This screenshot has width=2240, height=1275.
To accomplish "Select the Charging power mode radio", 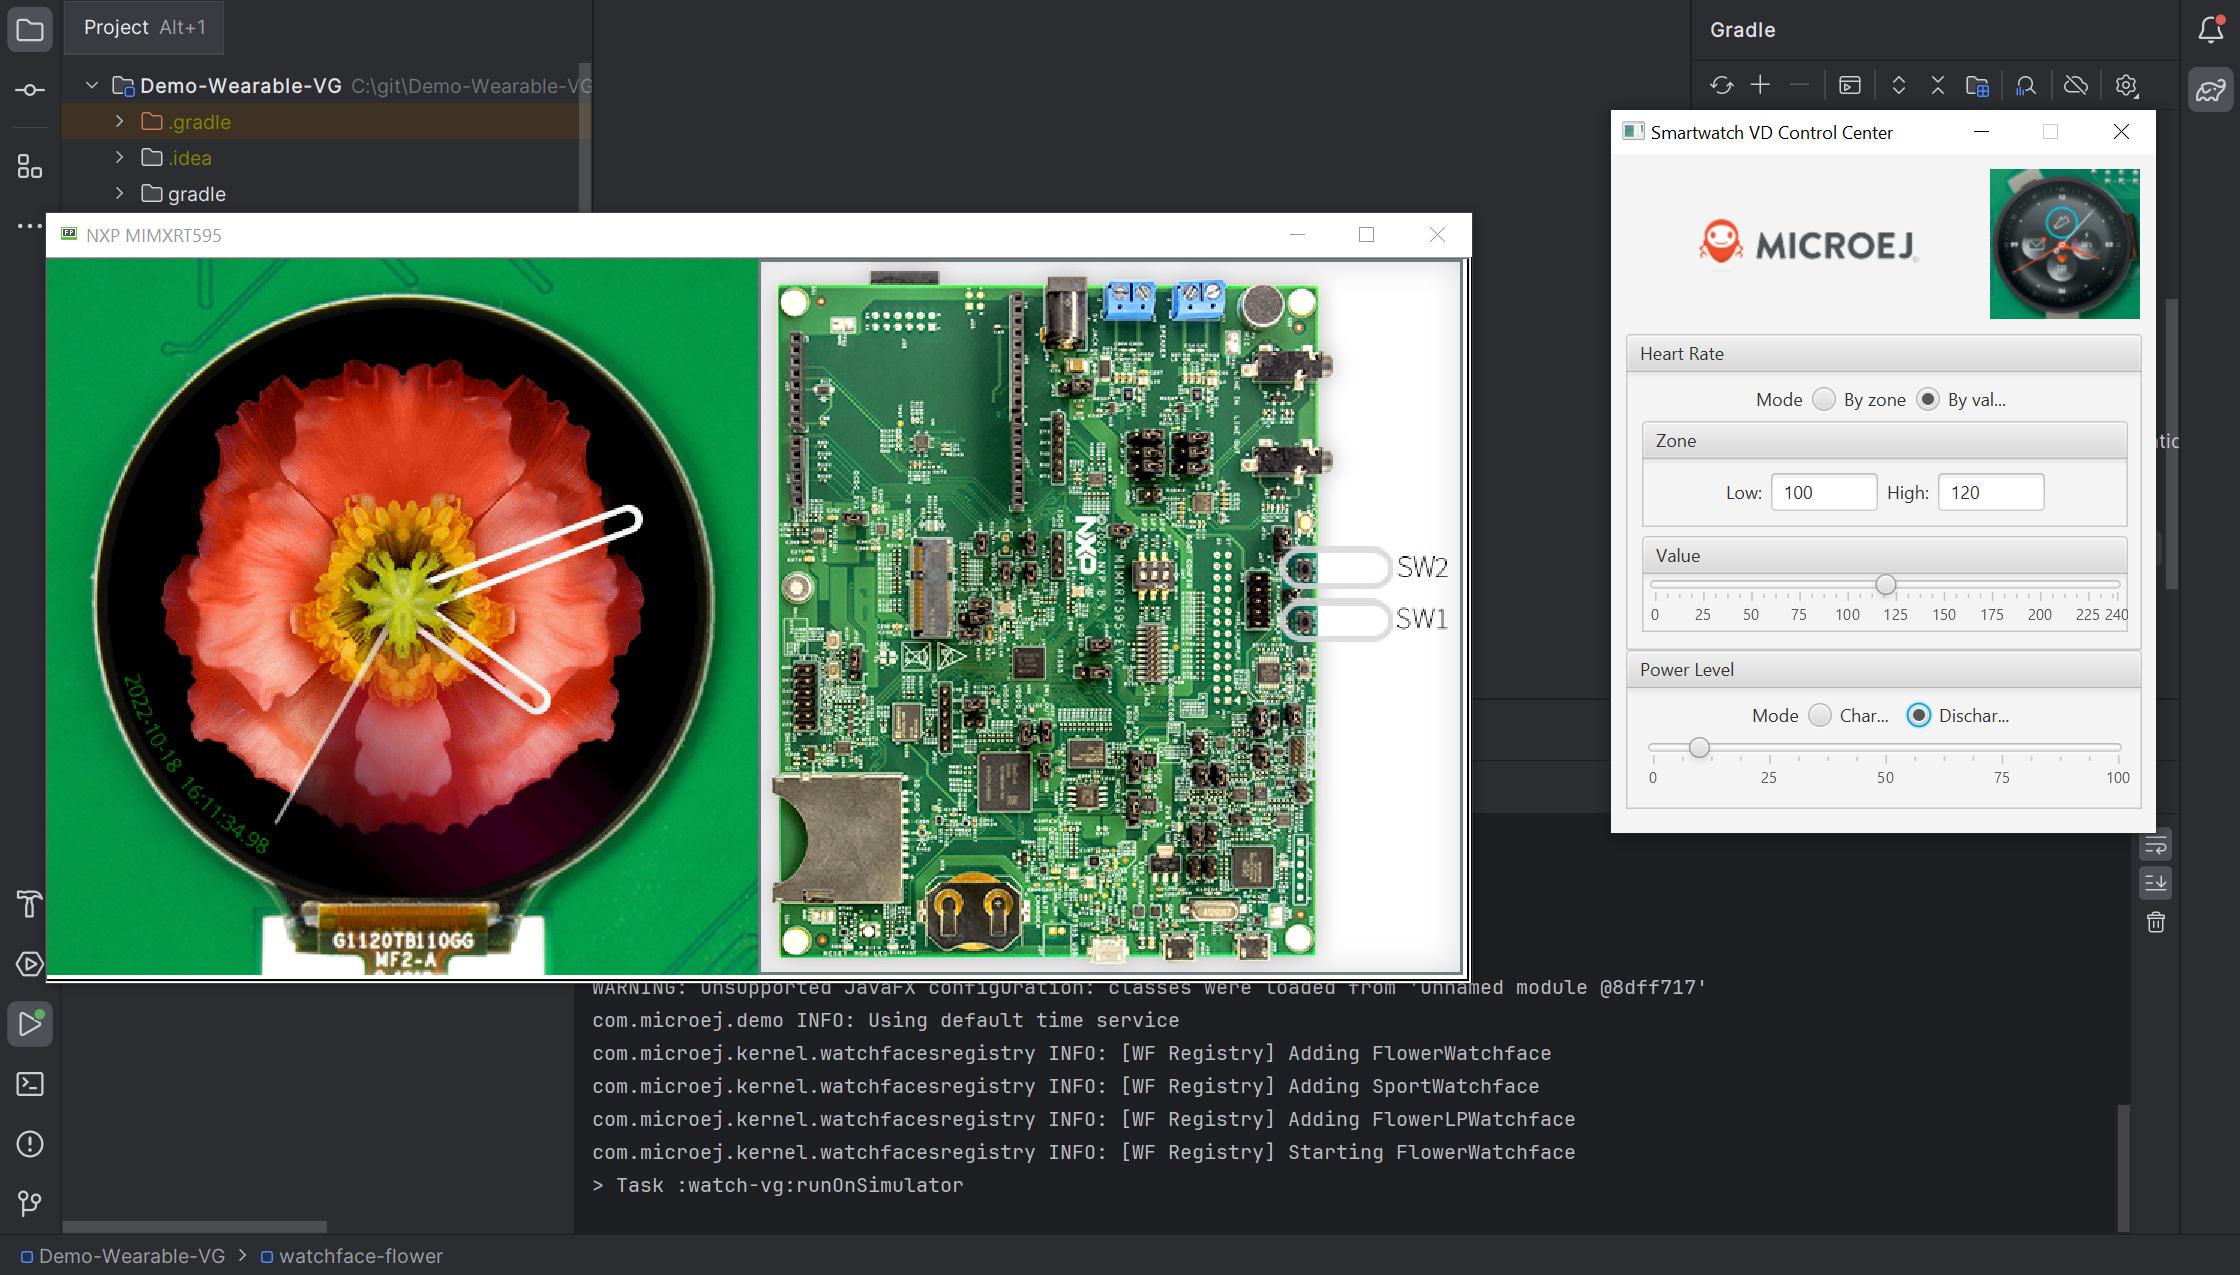I will [1820, 715].
